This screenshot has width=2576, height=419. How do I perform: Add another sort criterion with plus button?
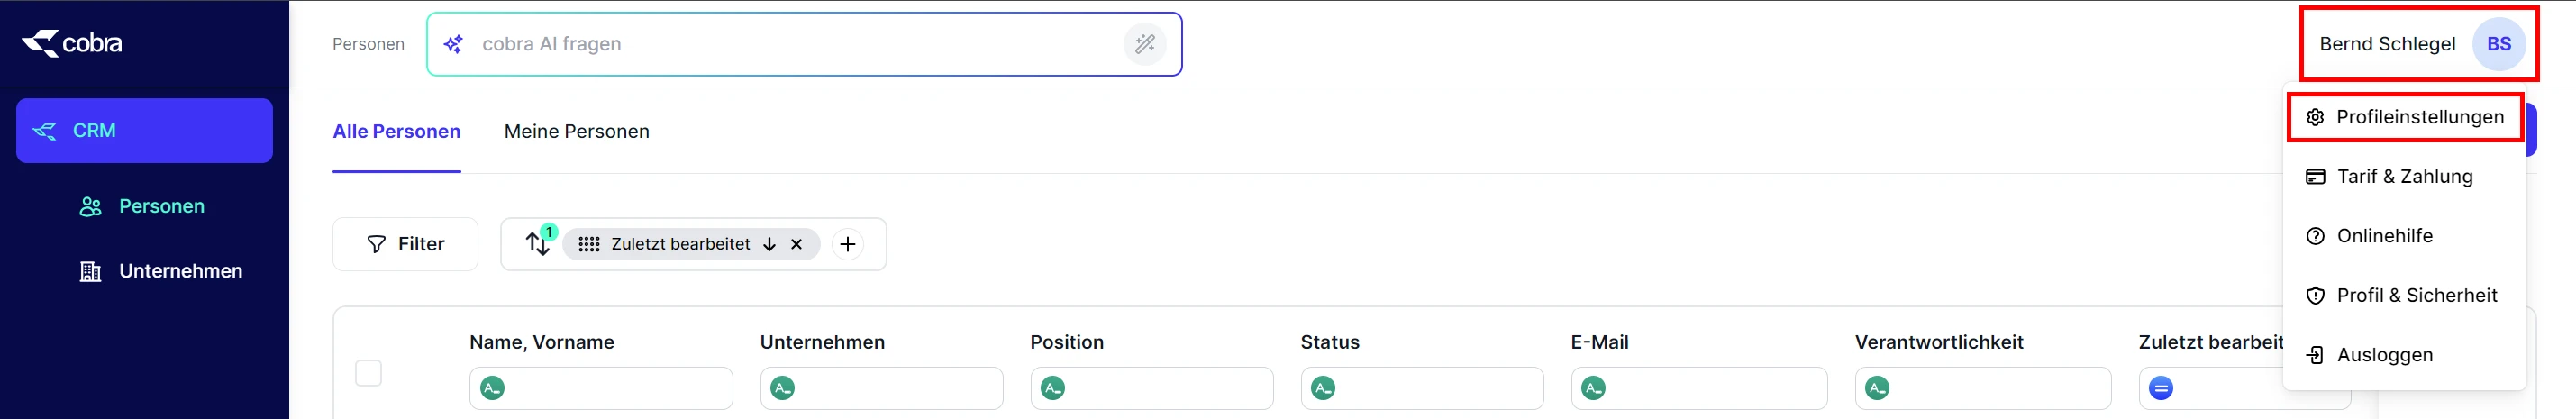(847, 244)
